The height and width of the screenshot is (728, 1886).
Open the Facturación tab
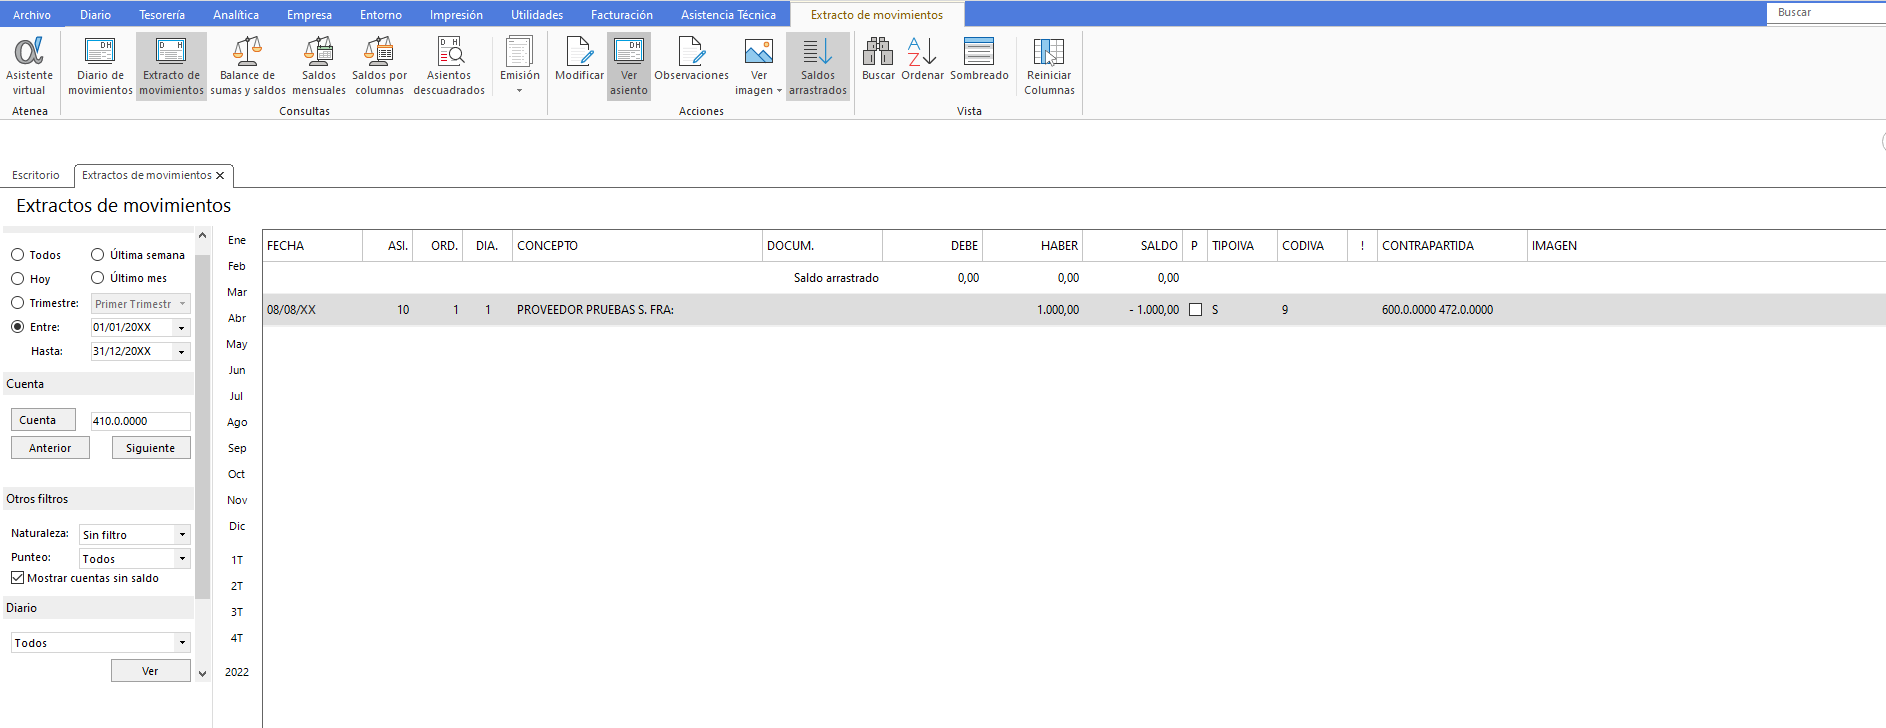tap(622, 15)
